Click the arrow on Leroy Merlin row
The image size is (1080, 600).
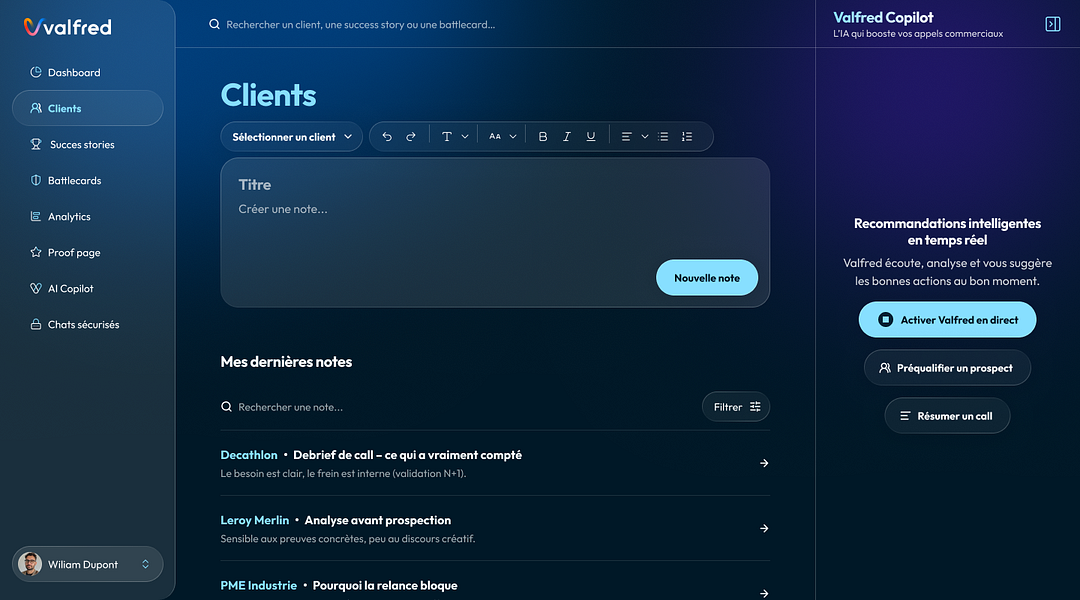point(764,528)
